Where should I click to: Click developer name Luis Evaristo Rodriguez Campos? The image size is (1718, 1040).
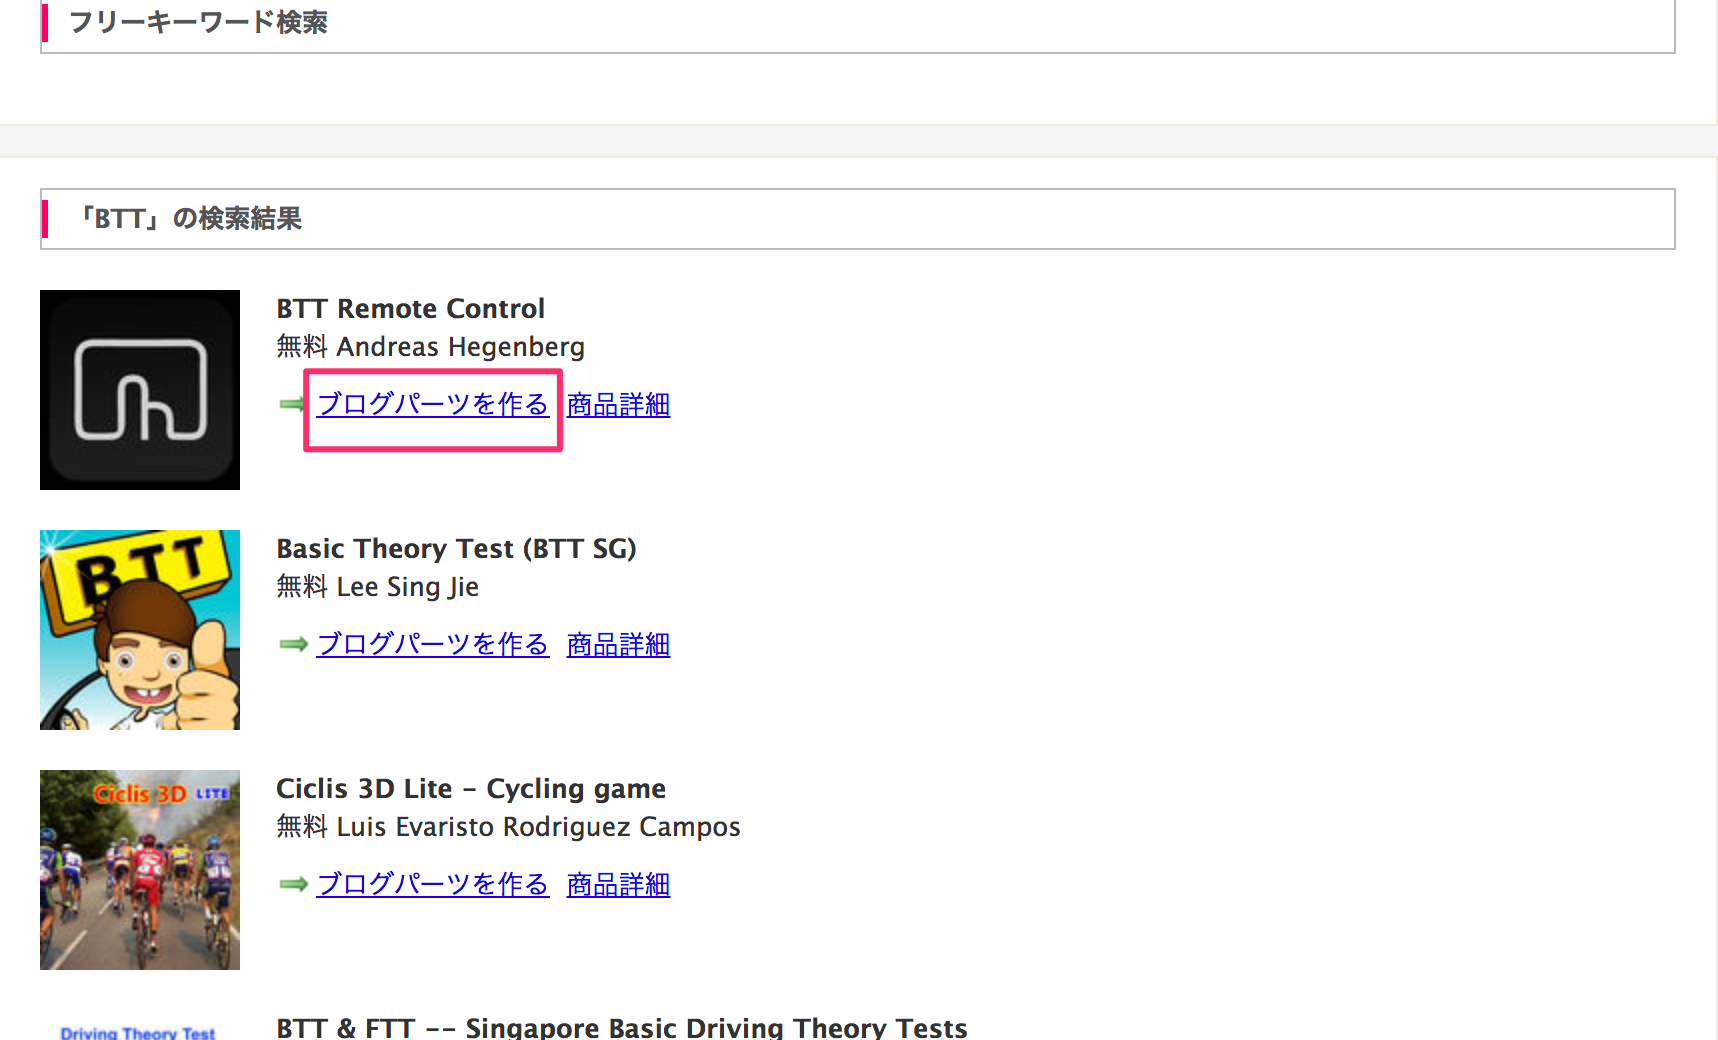pos(539,827)
